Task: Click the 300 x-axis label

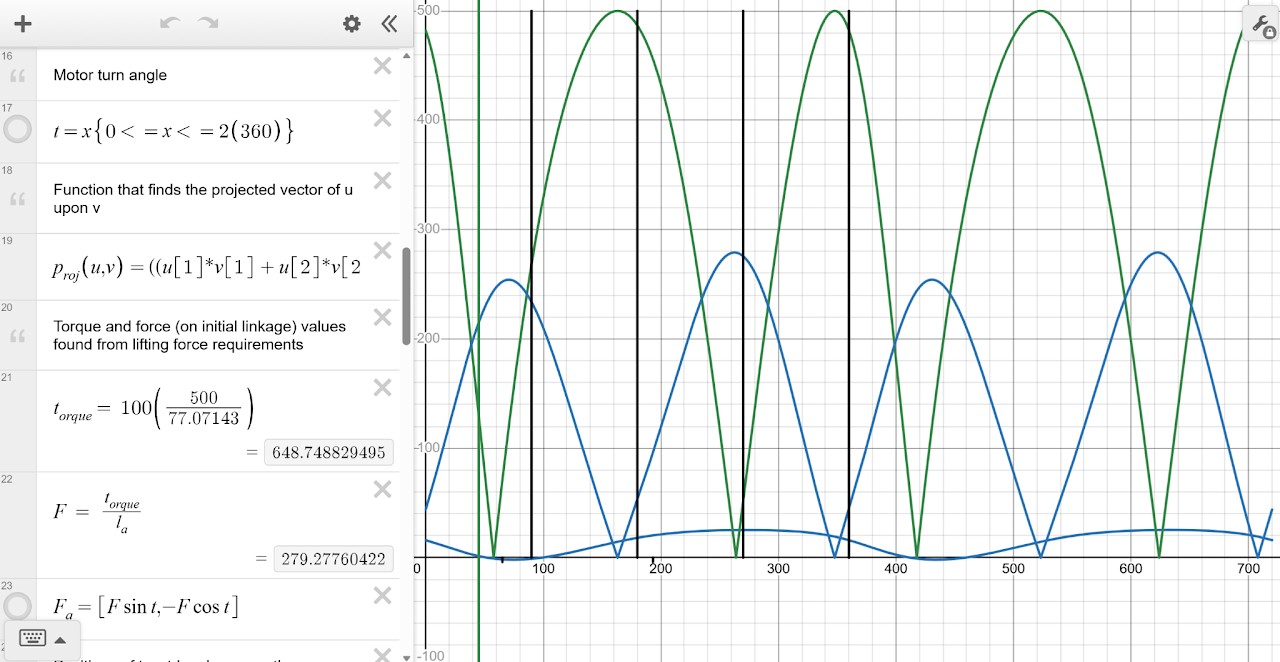Action: pyautogui.click(x=777, y=569)
